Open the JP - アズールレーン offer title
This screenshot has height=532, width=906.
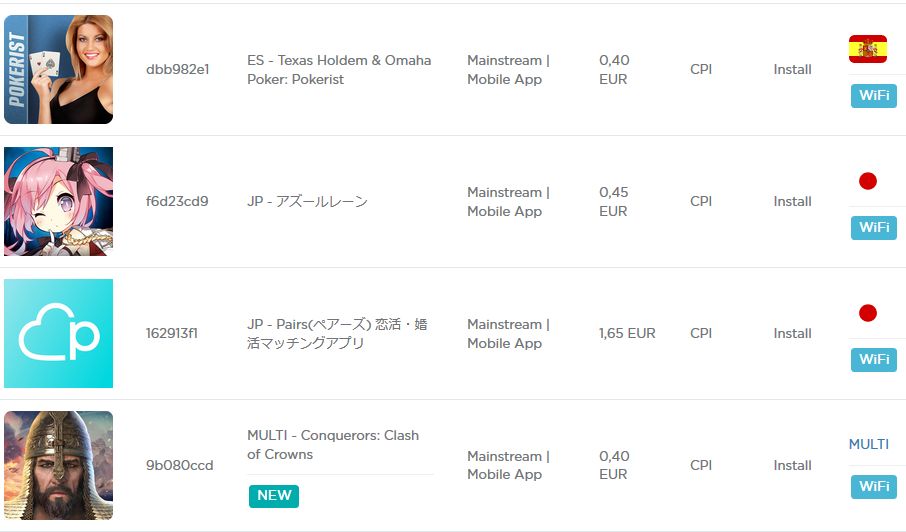(x=307, y=201)
